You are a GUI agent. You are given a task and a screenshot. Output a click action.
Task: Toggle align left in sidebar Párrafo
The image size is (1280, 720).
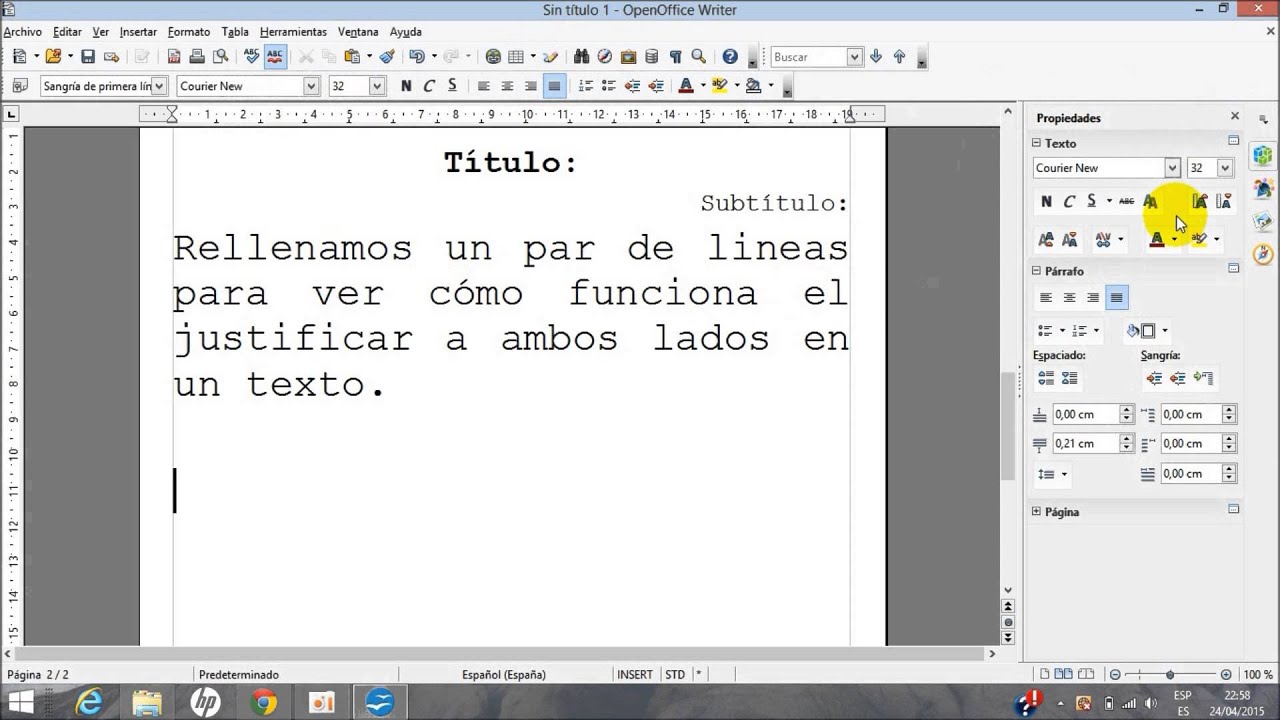(x=1046, y=297)
